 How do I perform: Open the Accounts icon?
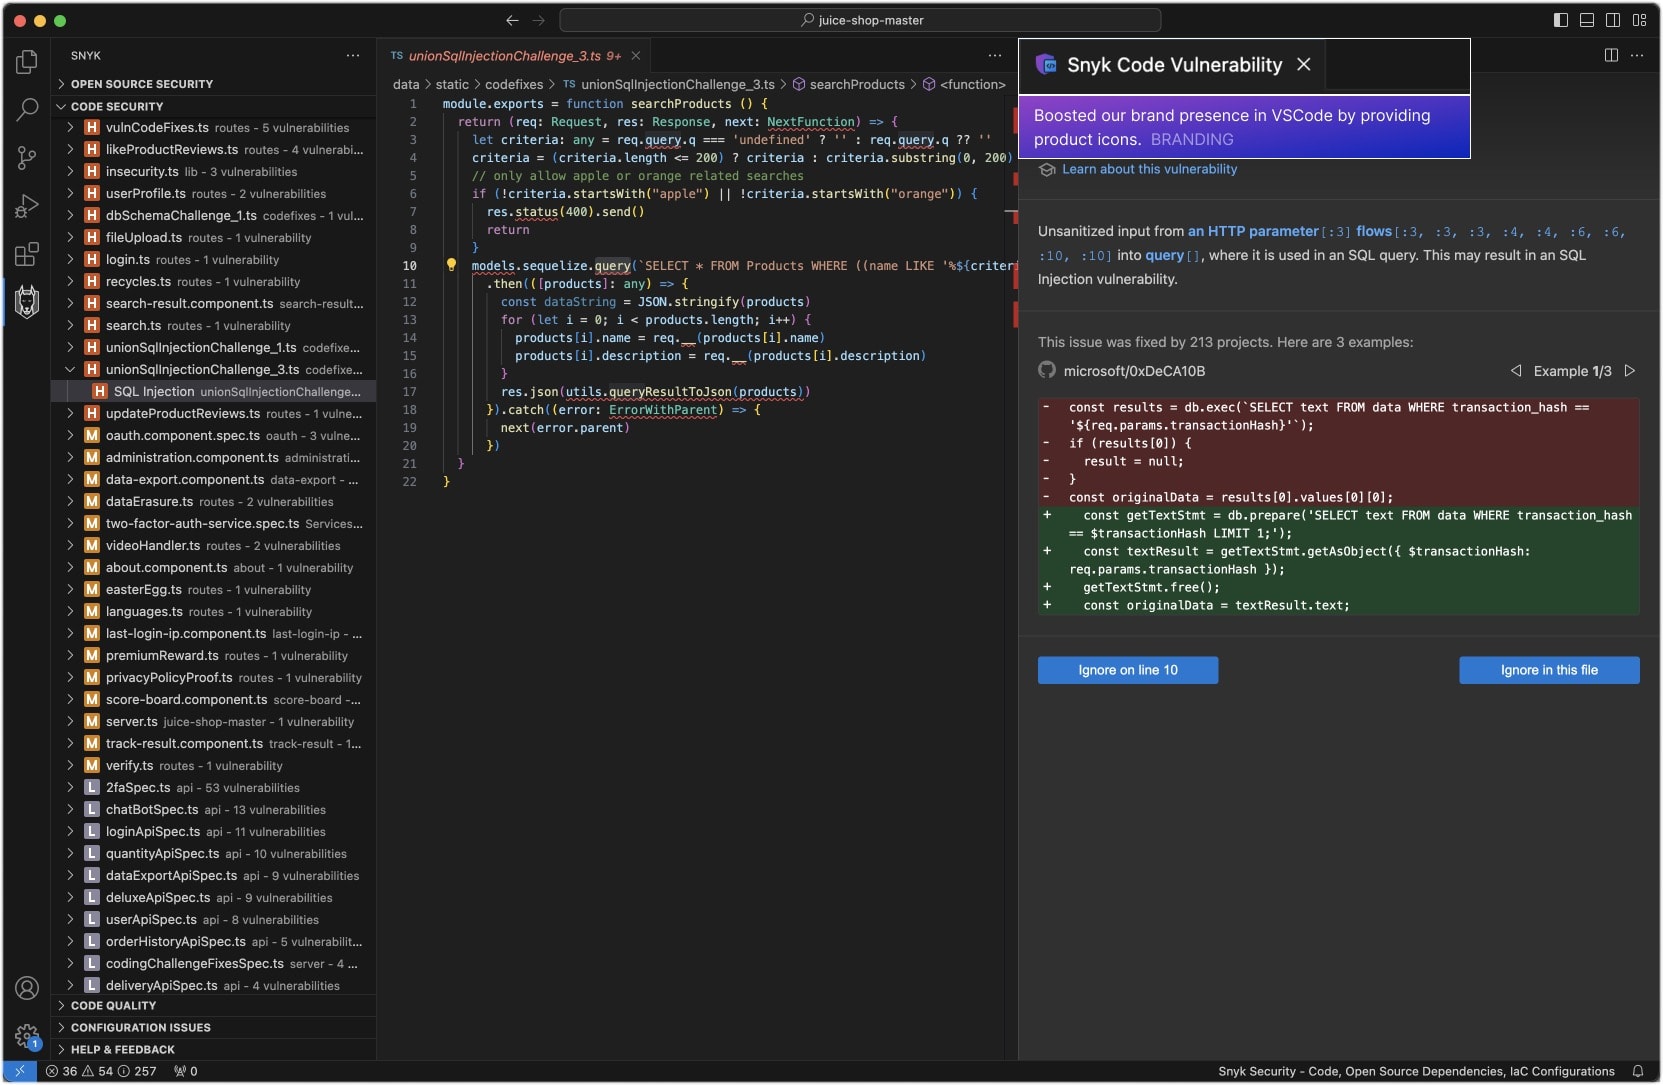[x=27, y=988]
